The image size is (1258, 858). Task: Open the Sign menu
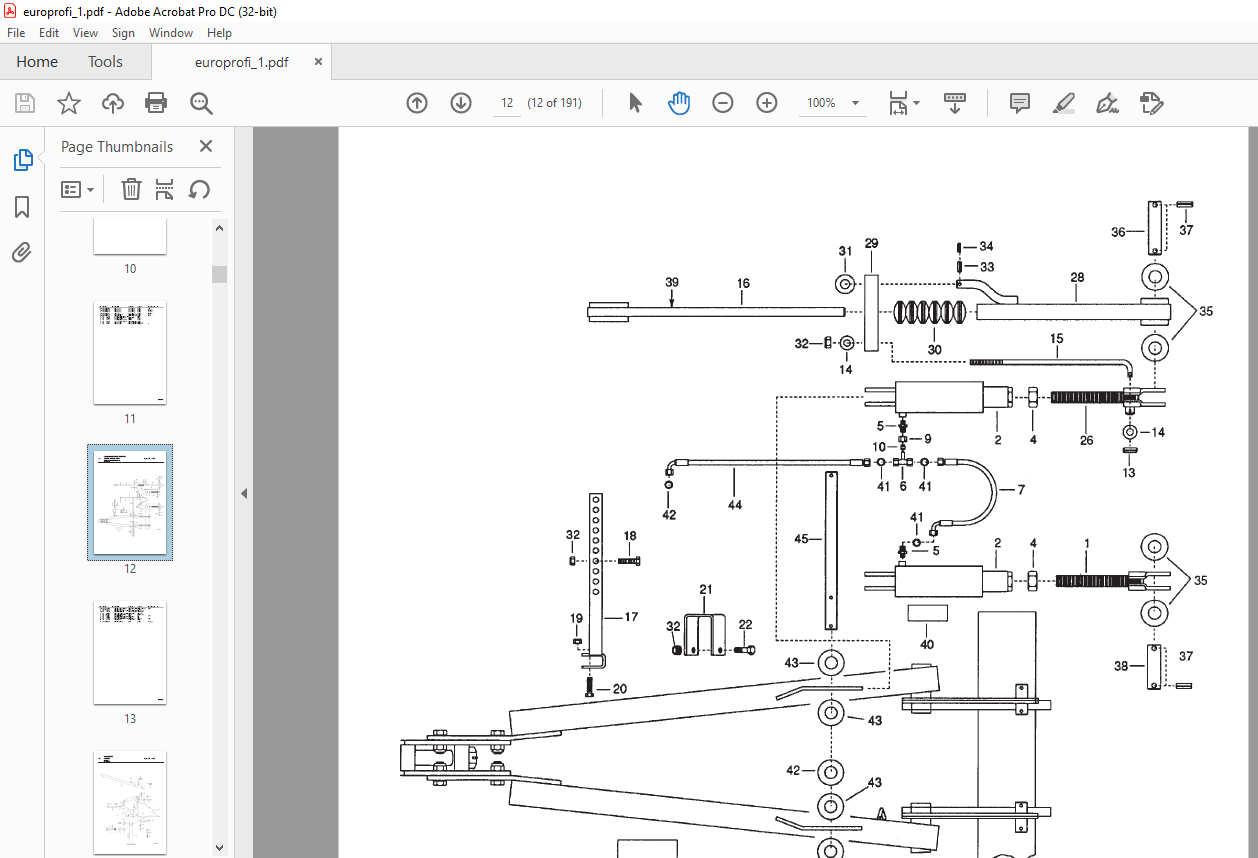click(123, 33)
